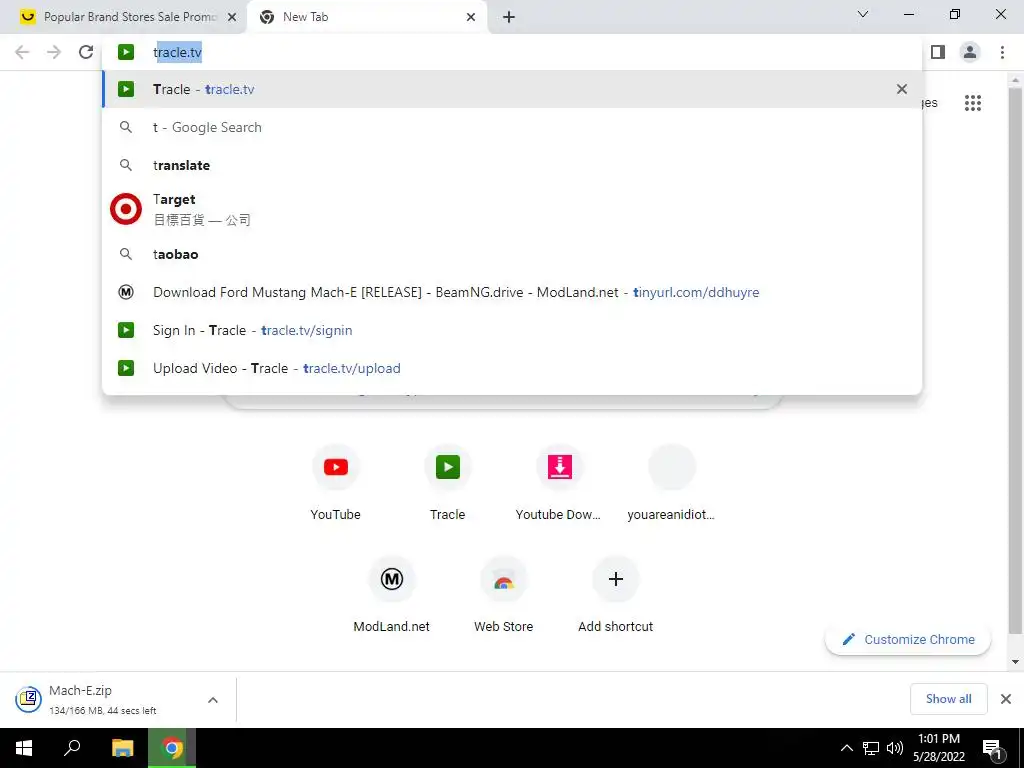Image resolution: width=1024 pixels, height=768 pixels.
Task: Open the tab search chevron
Action: 862,14
